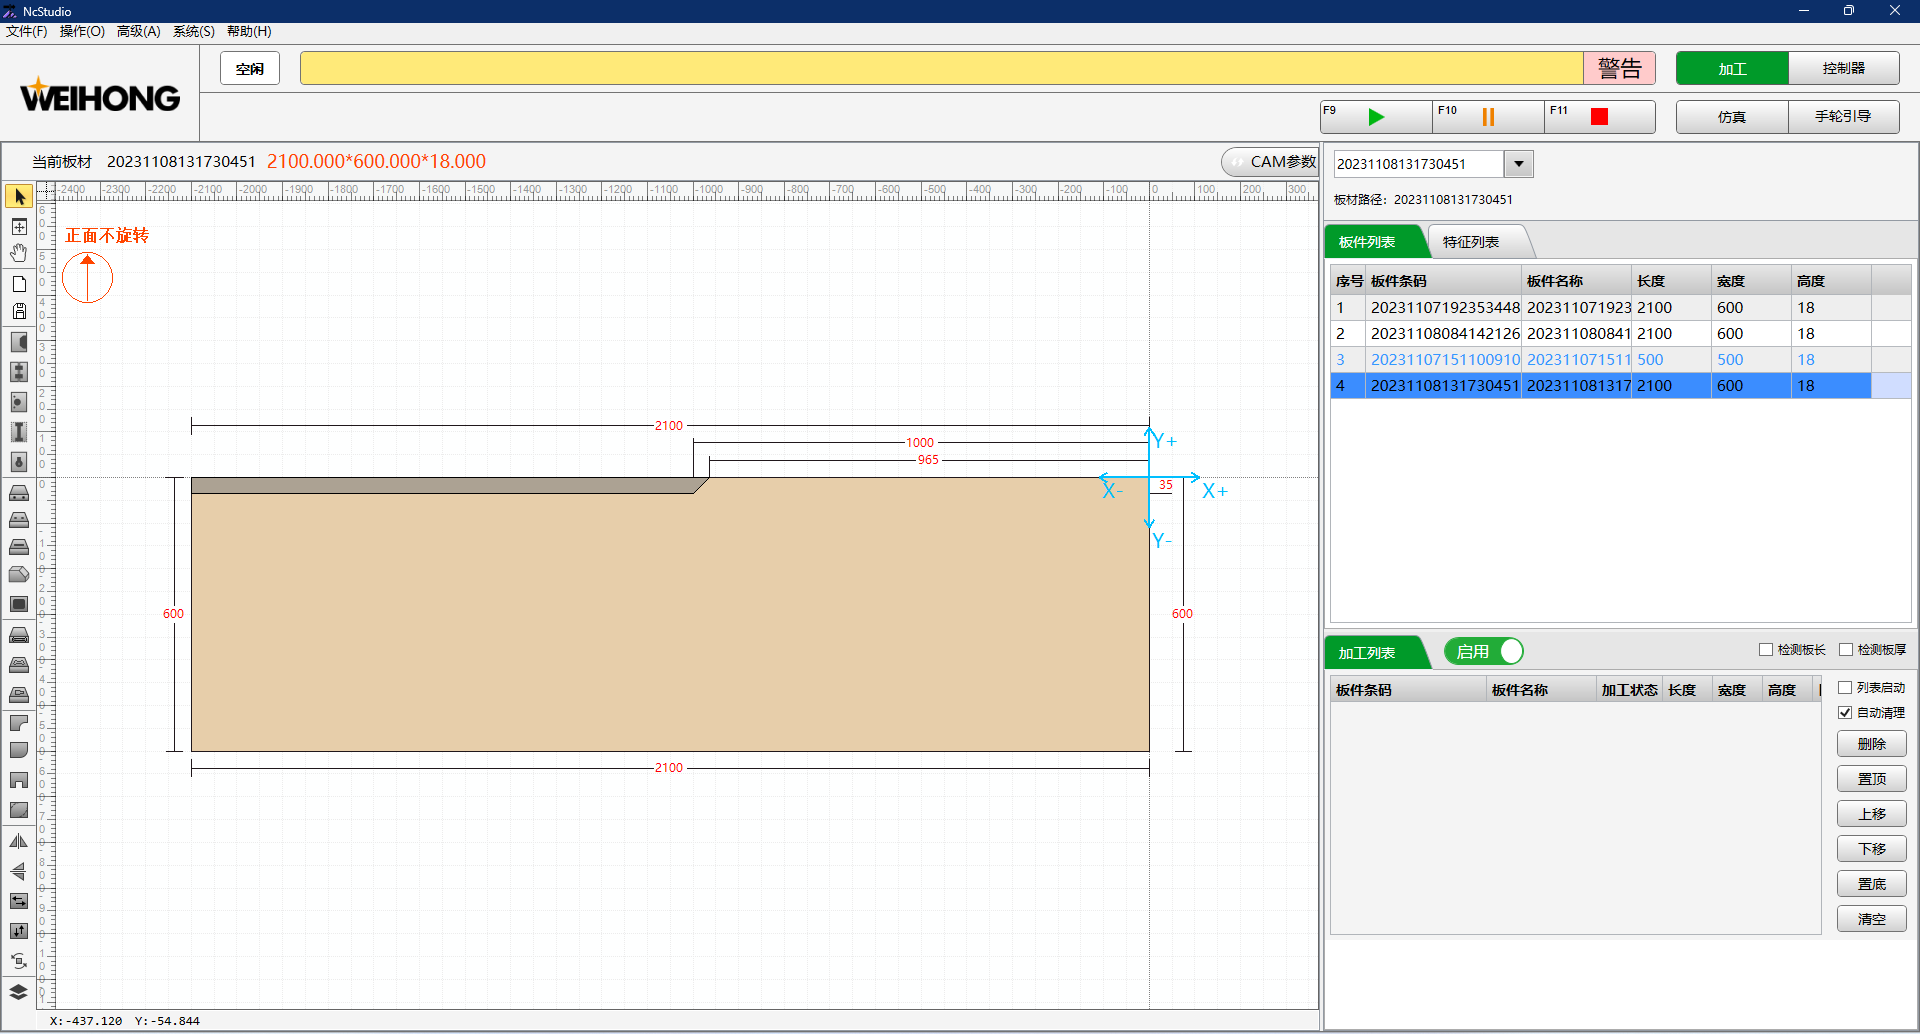Uncheck the 自动清理 checkbox
The height and width of the screenshot is (1034, 1920).
click(x=1845, y=713)
